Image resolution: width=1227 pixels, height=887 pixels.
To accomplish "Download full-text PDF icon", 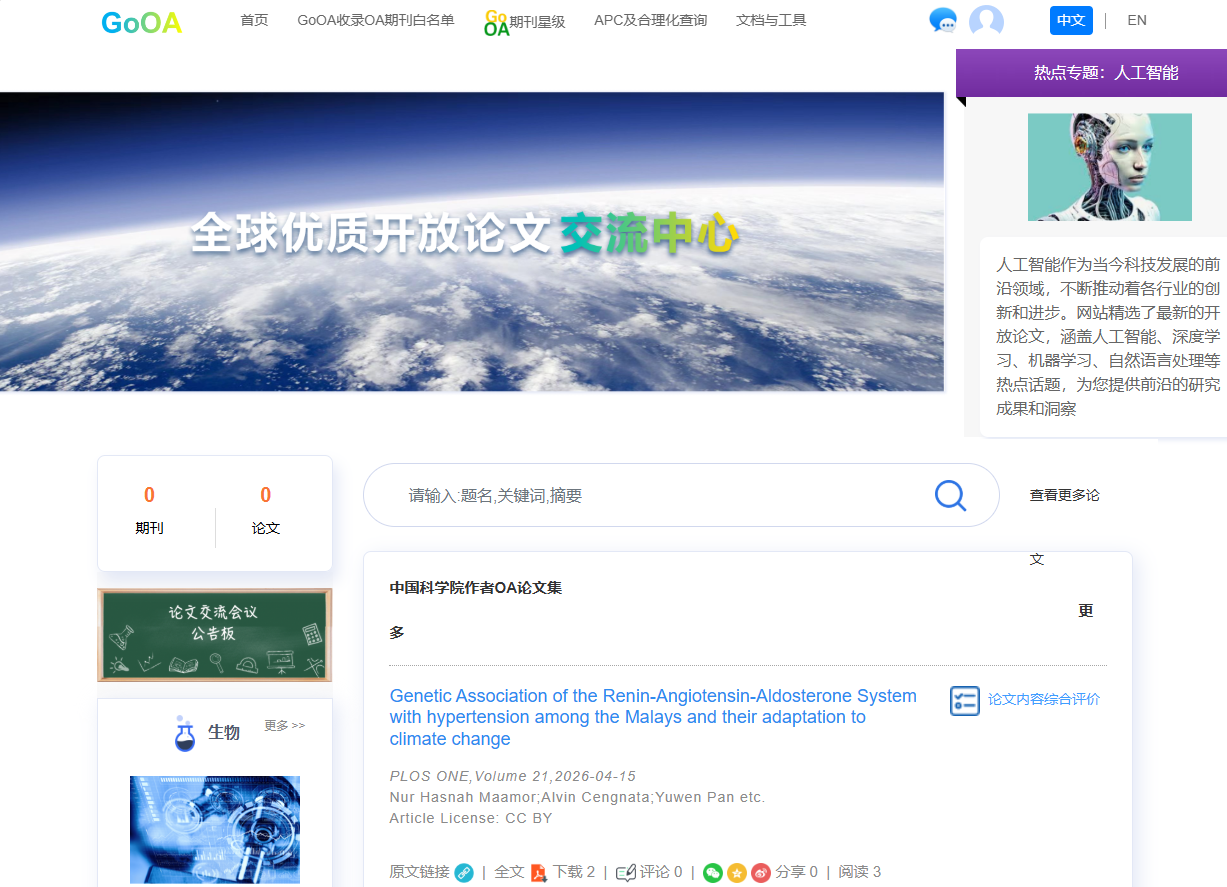I will pyautogui.click(x=538, y=873).
